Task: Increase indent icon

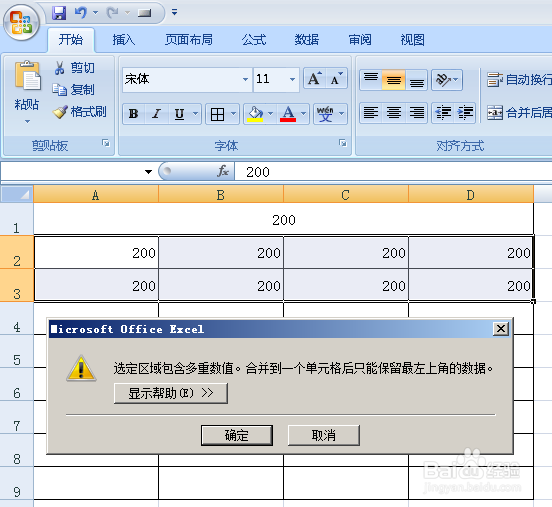Action: (465, 113)
